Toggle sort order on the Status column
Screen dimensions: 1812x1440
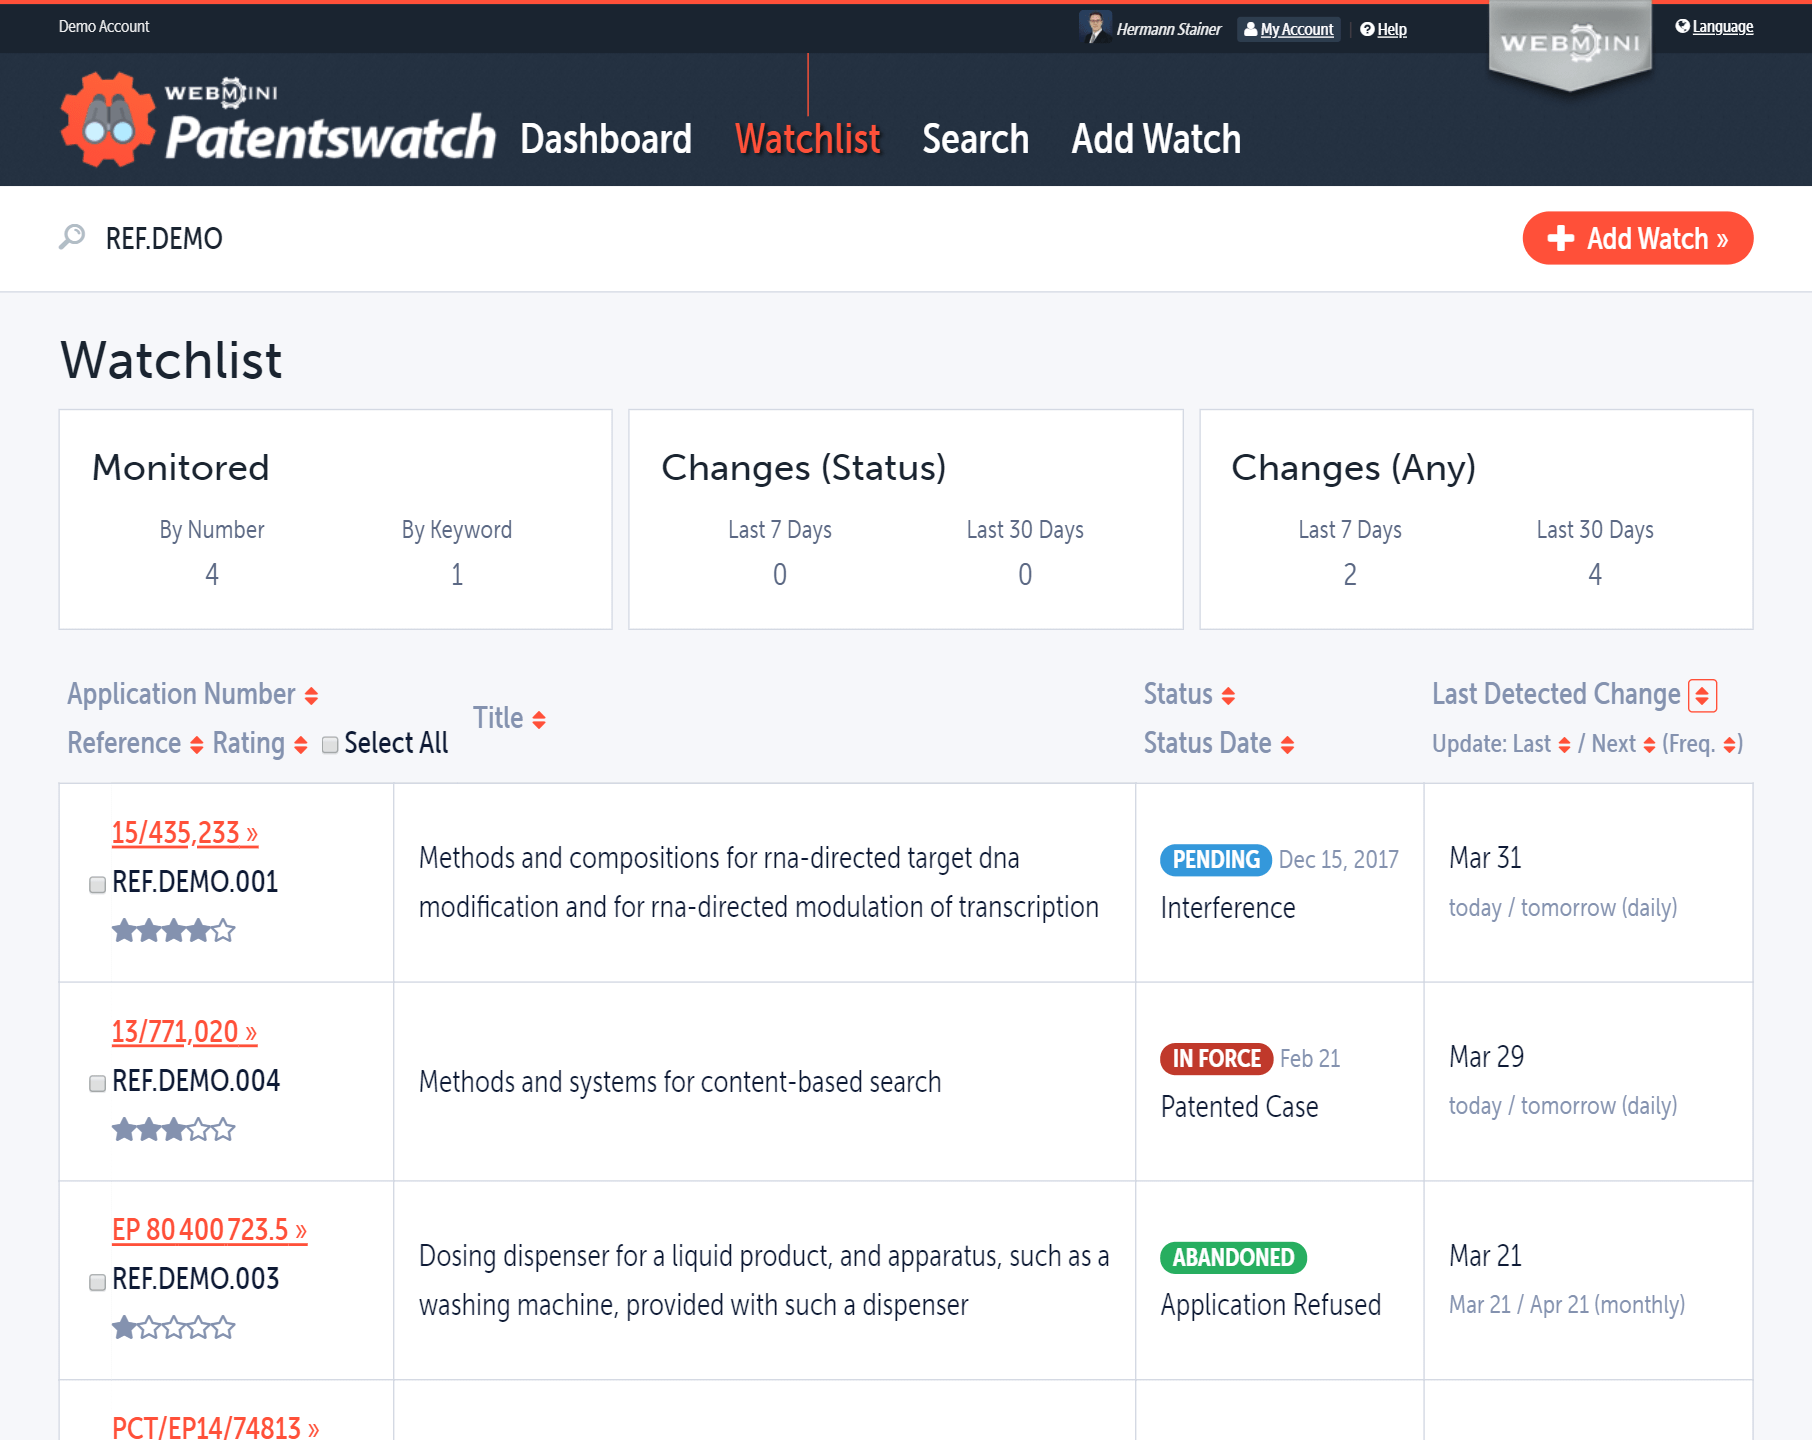click(x=1229, y=694)
